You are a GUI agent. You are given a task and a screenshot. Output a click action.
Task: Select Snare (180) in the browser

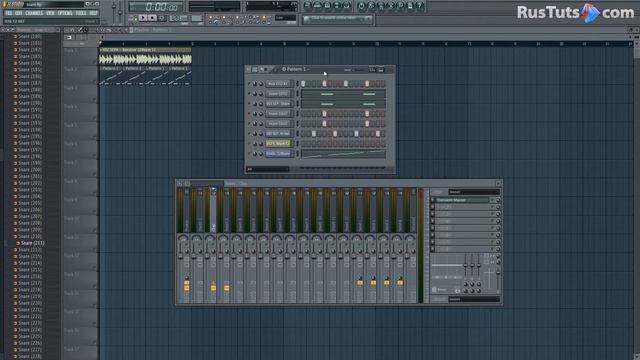click(29, 36)
